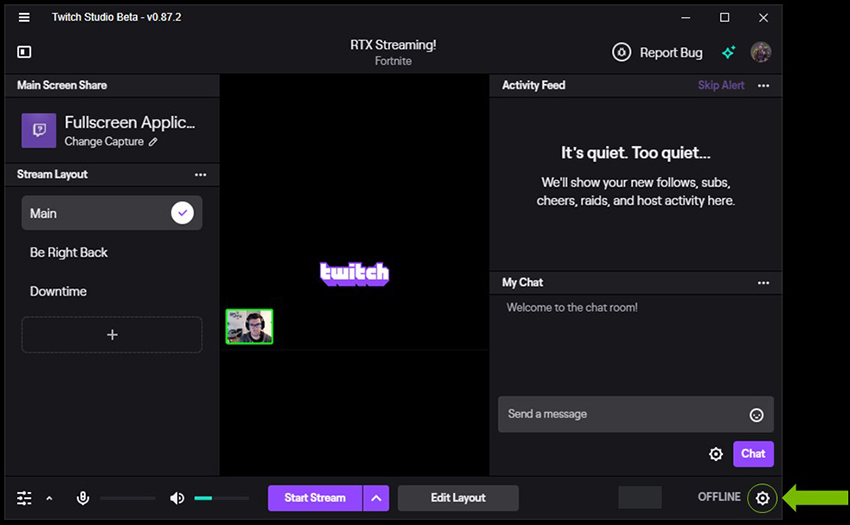The image size is (850, 525).
Task: Switch to Downtime layout
Action: click(58, 291)
